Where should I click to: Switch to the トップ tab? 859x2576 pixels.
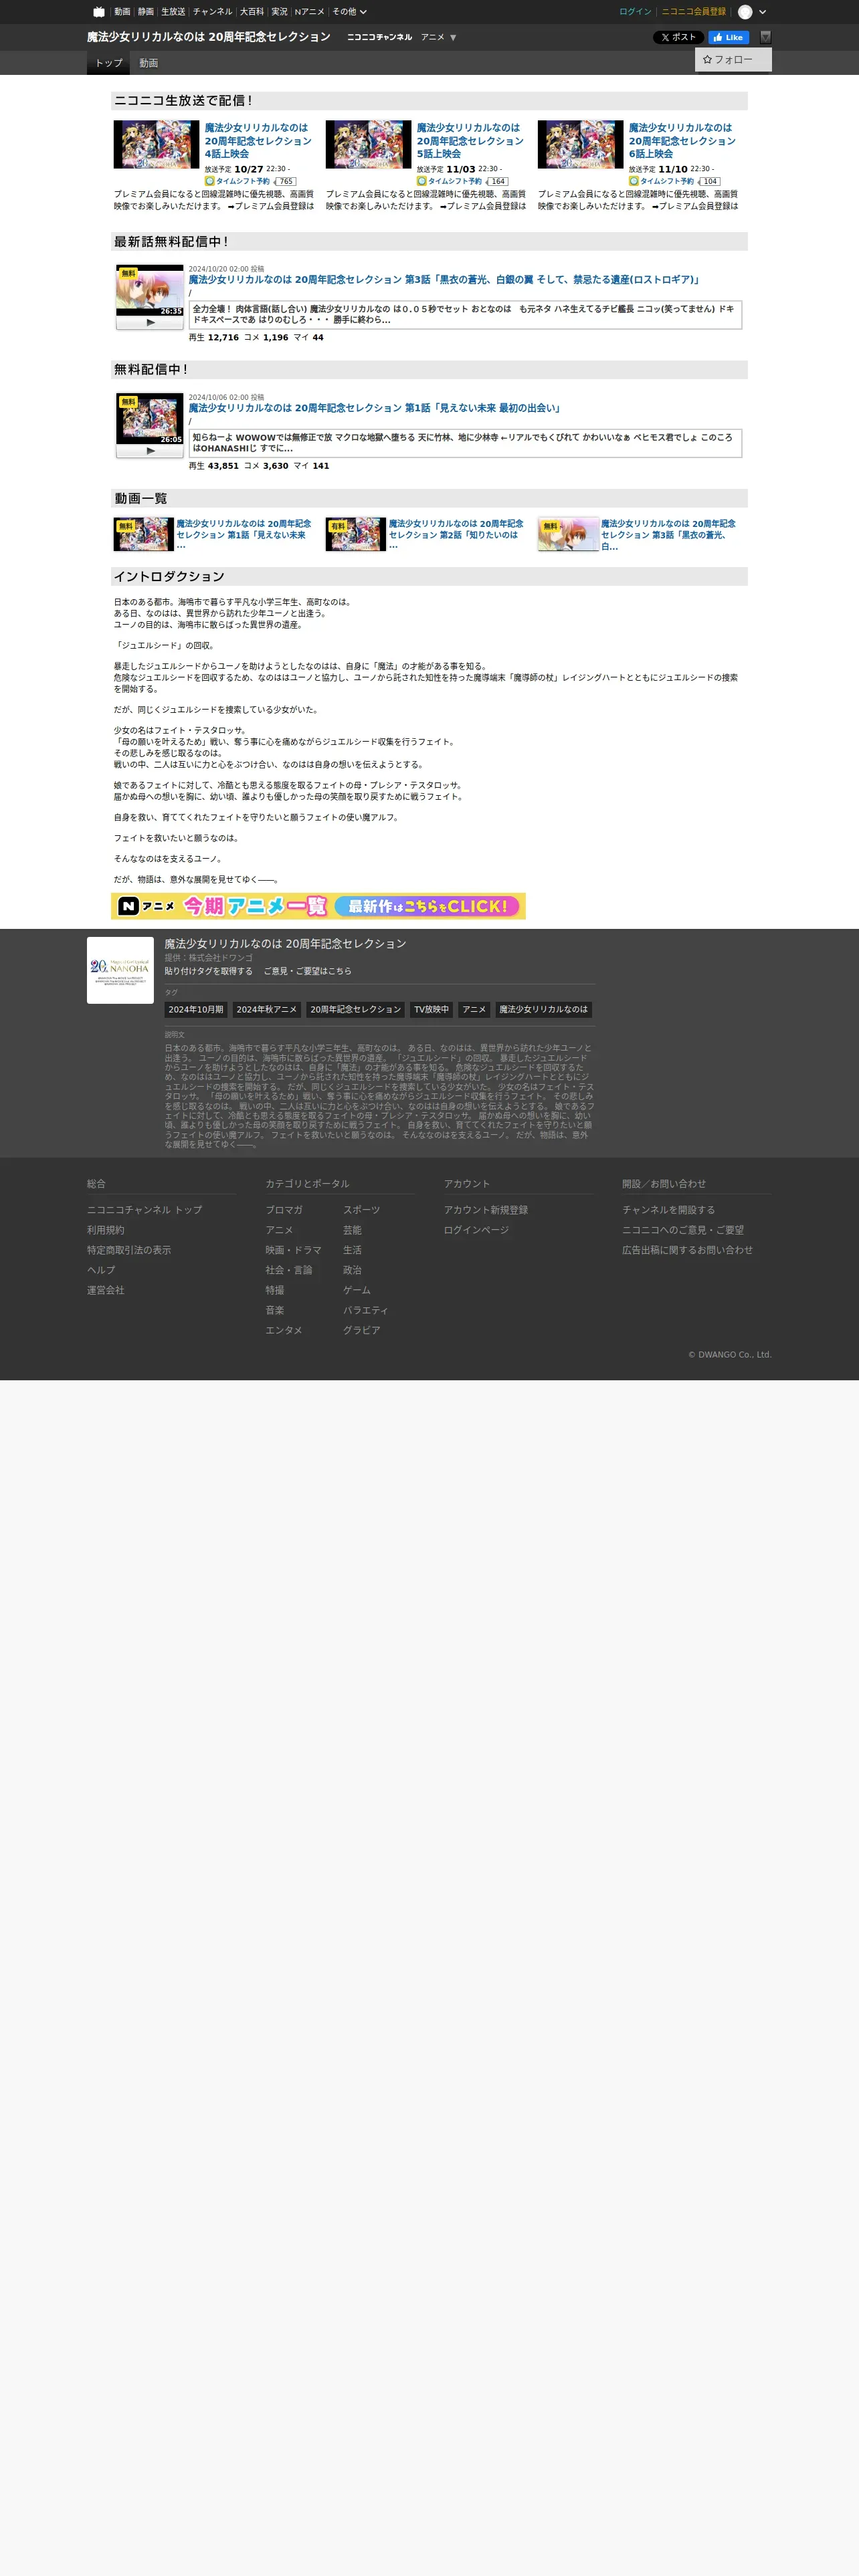click(x=108, y=63)
